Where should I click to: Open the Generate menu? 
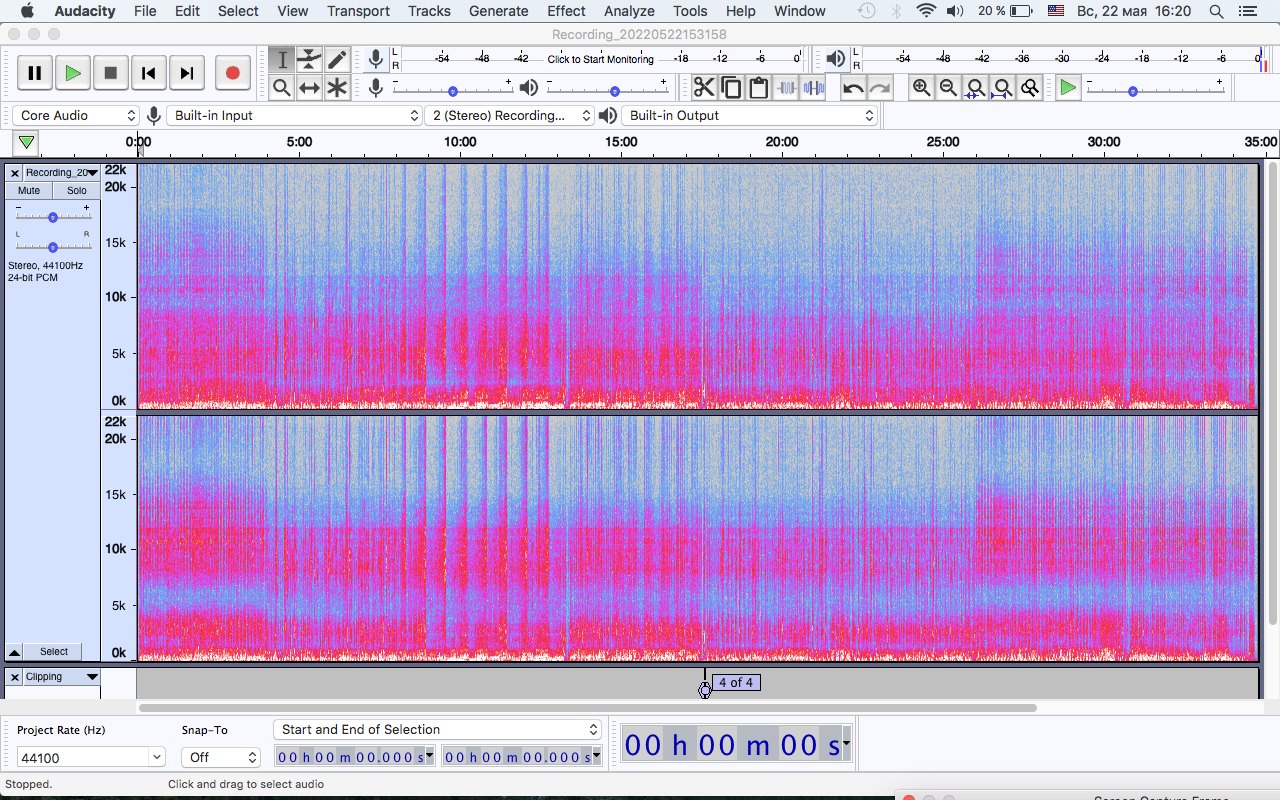tap(498, 11)
